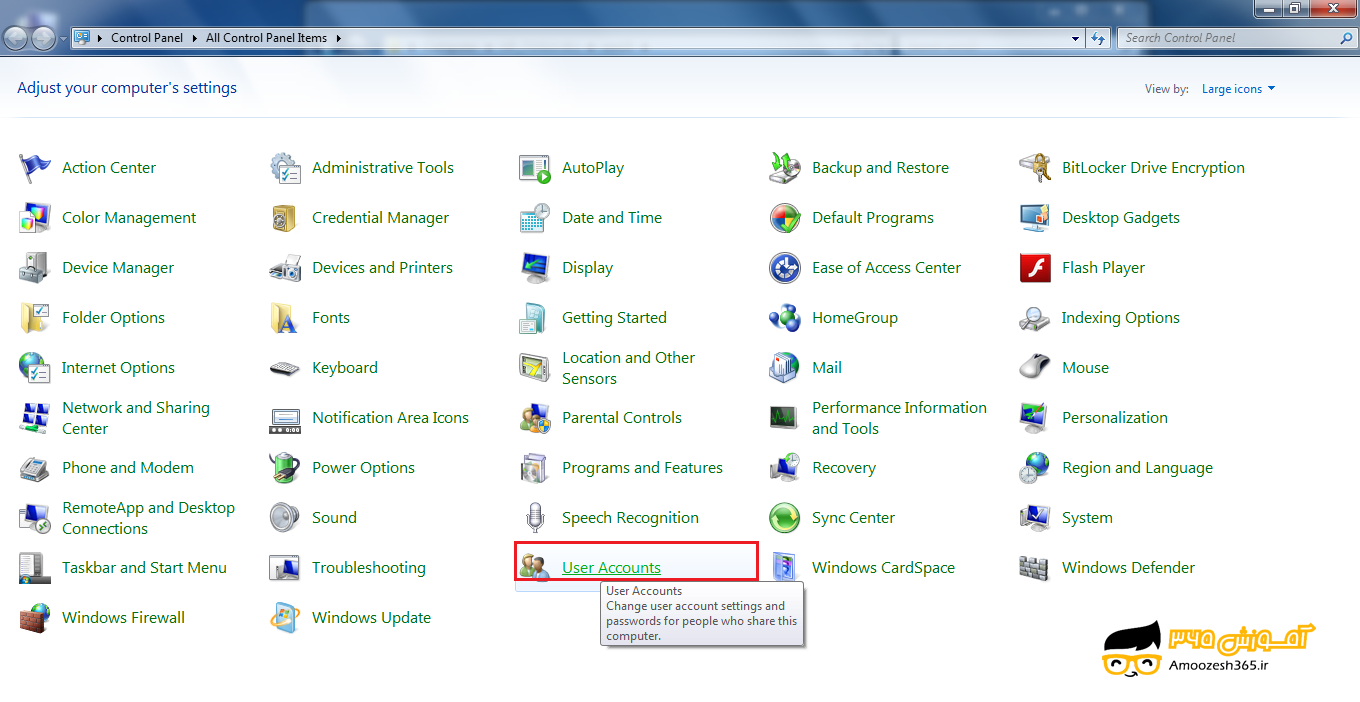Open the Indexing Options link
Screen dimensions: 1360x702
(1121, 318)
